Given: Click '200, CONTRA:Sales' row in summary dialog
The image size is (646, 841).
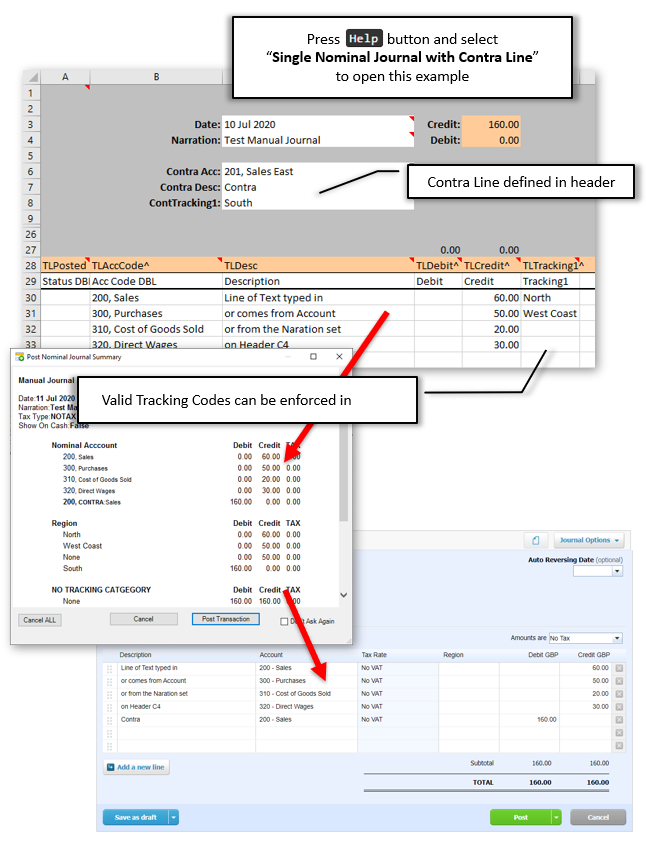Looking at the screenshot, I should pos(181,502).
